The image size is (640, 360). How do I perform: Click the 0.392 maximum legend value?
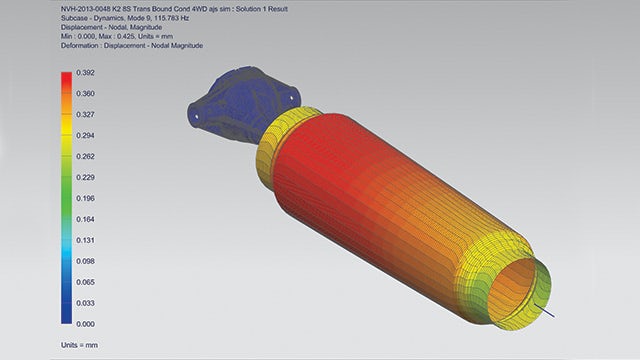click(85, 73)
